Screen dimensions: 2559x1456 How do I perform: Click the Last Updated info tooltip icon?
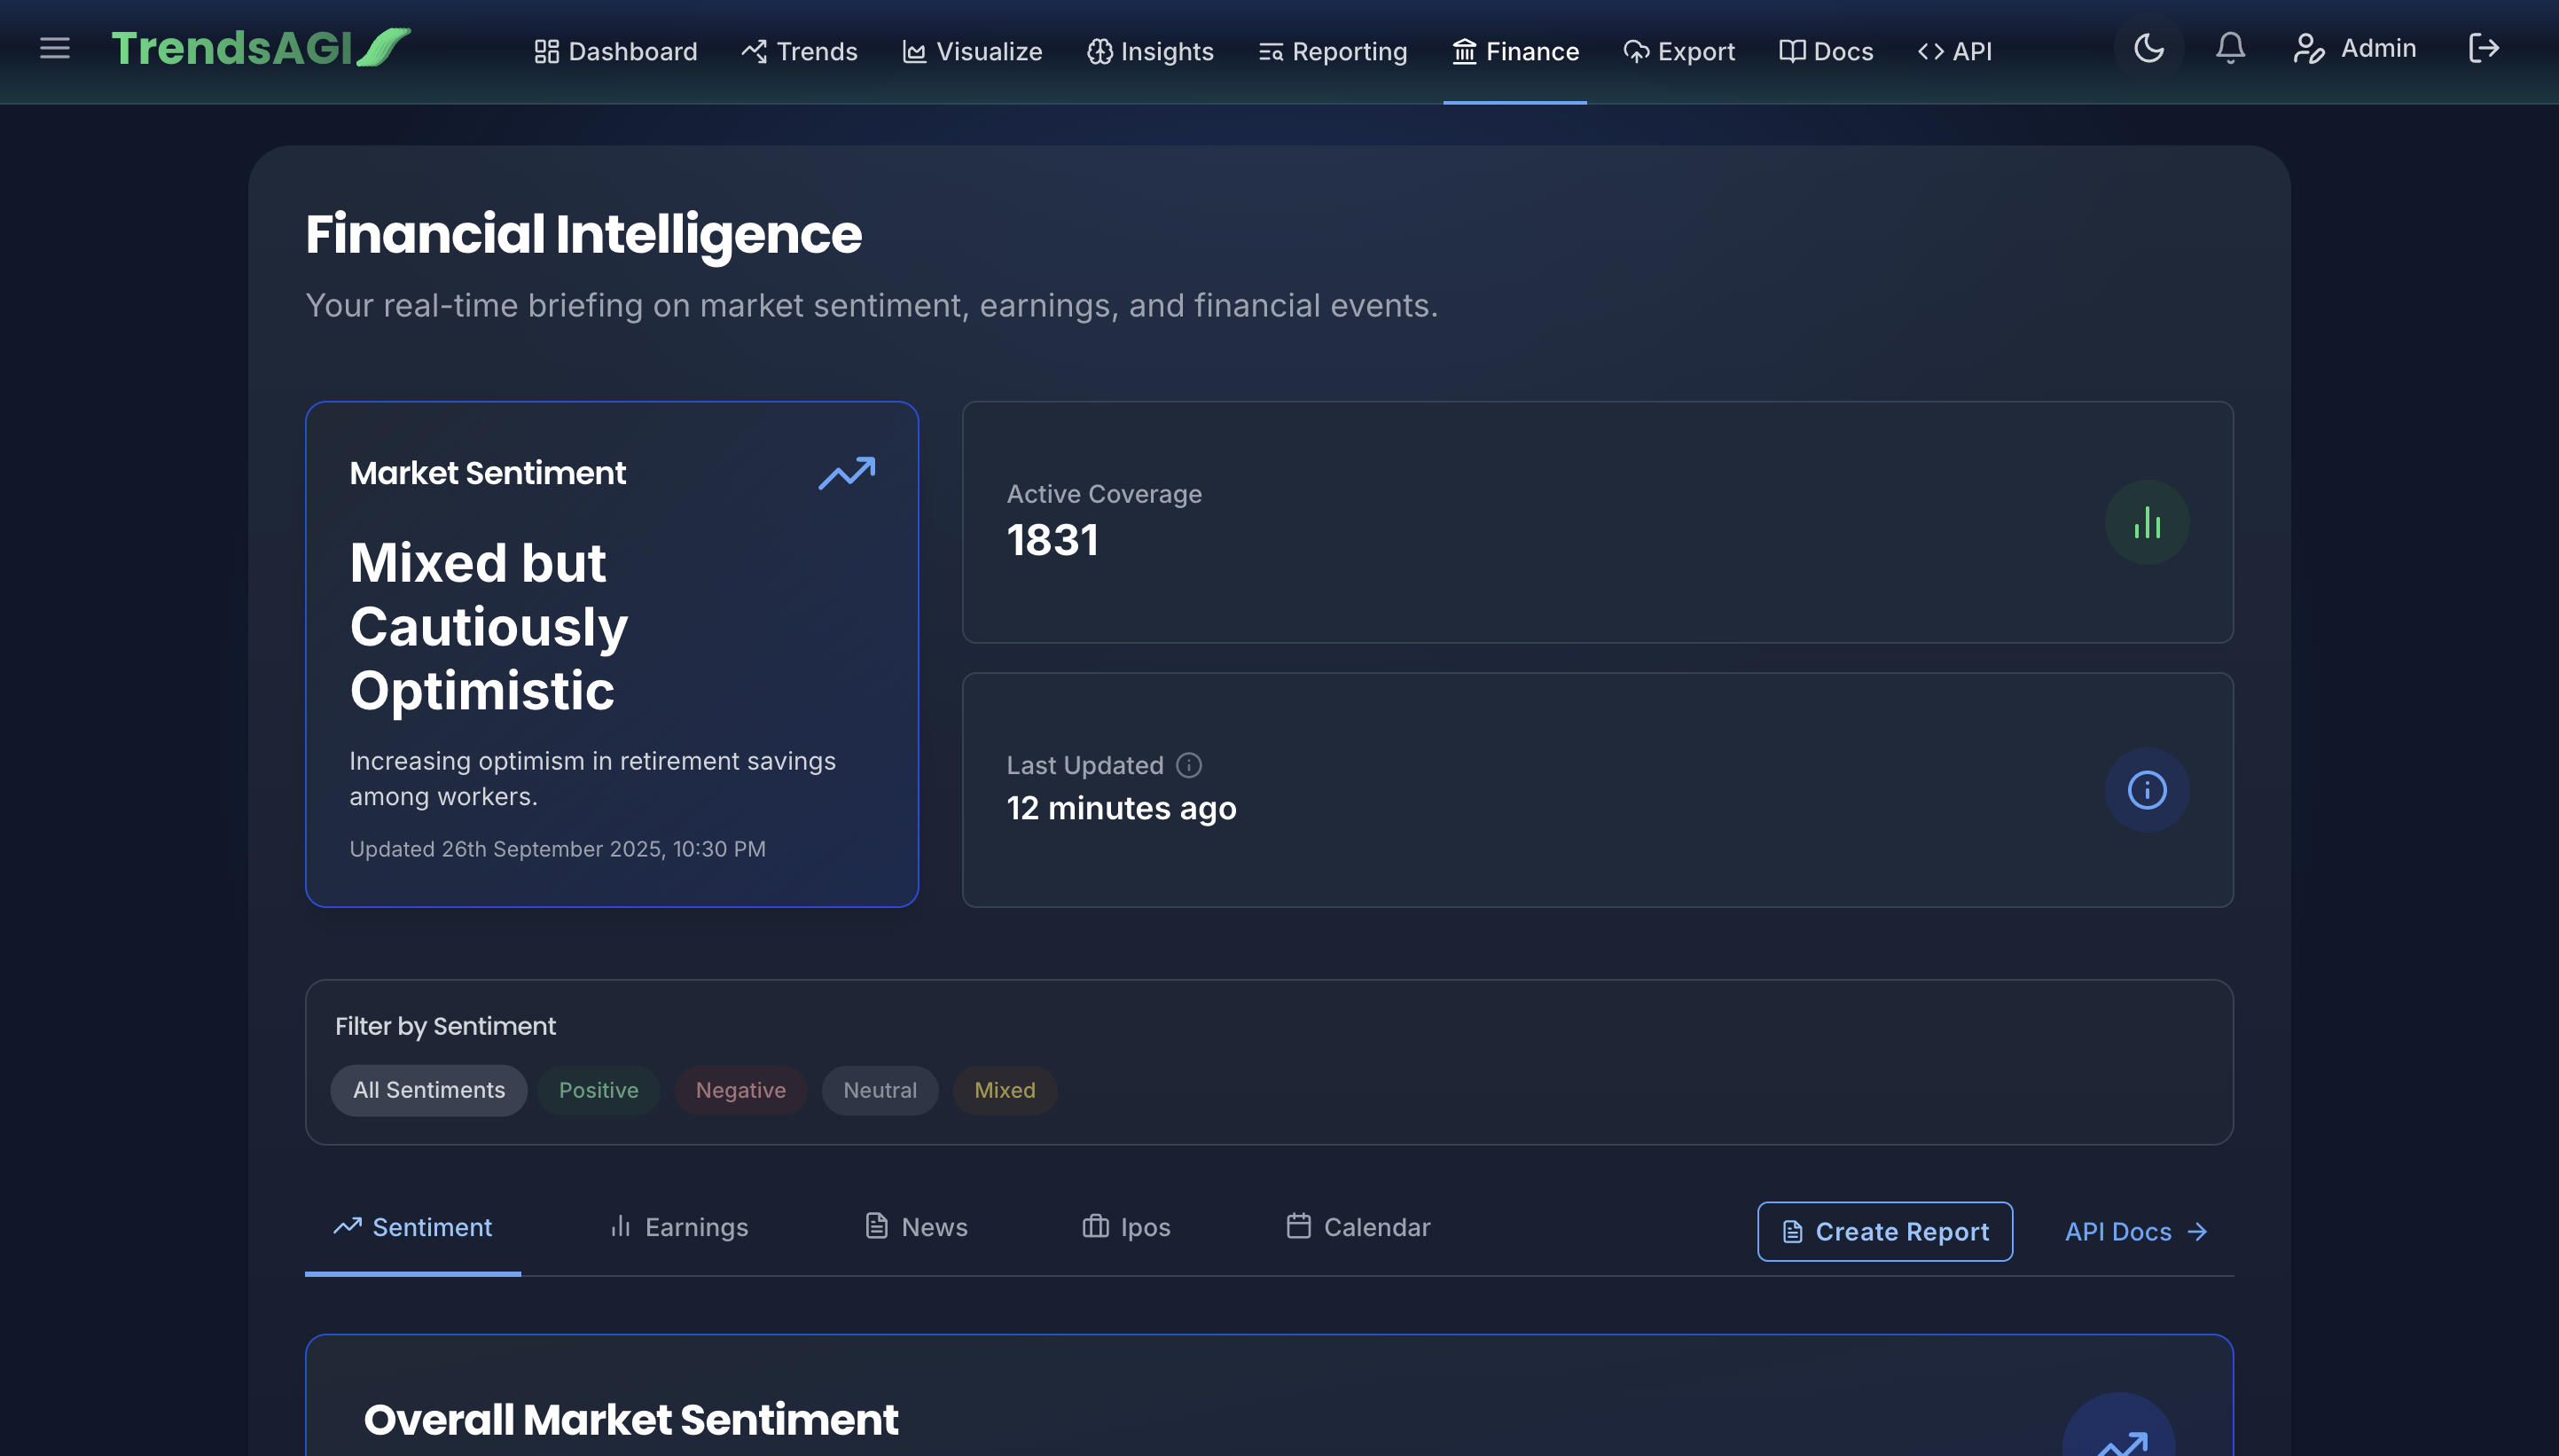(x=1189, y=765)
